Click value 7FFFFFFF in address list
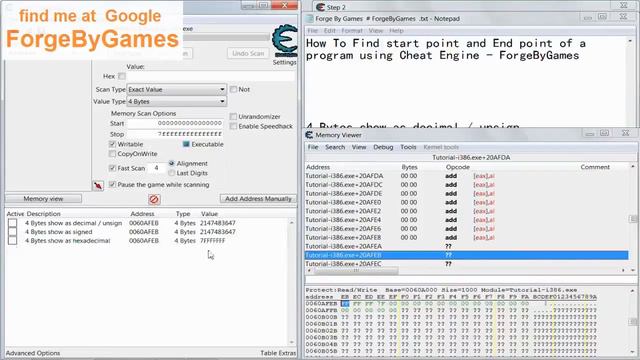The height and width of the screenshot is (360, 640). pos(213,241)
